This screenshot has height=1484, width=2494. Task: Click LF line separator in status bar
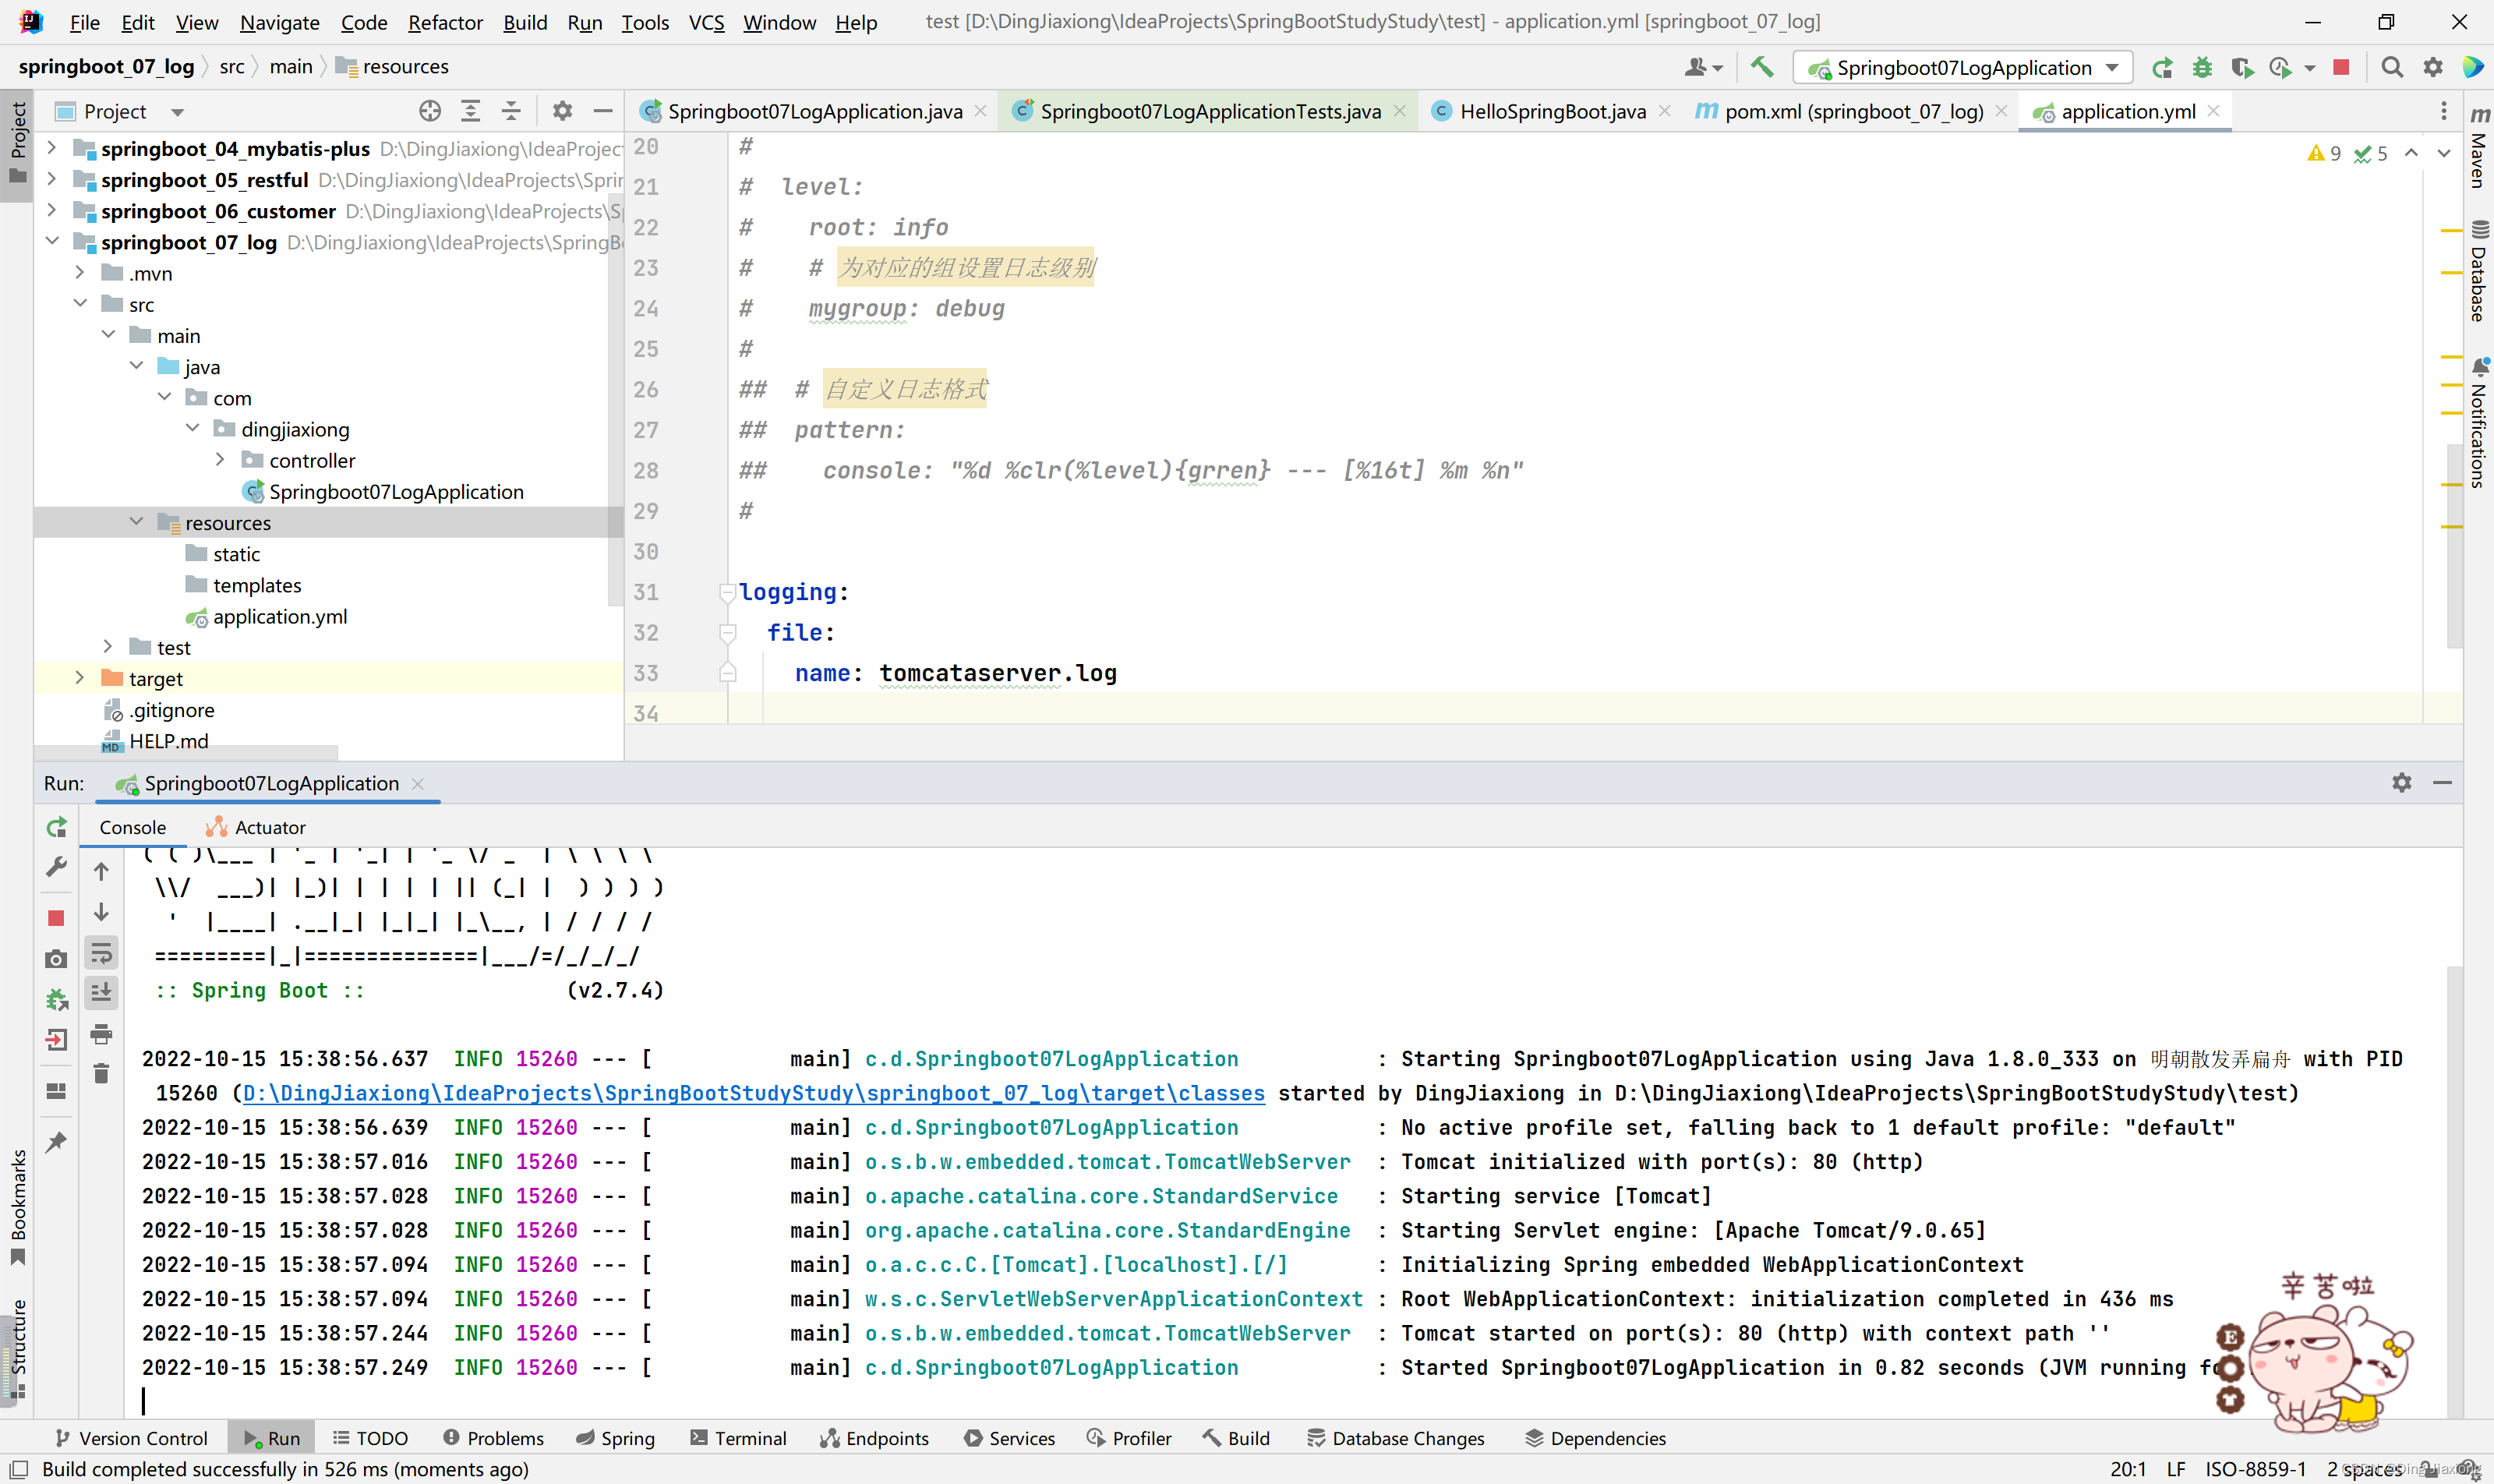[x=2176, y=1469]
